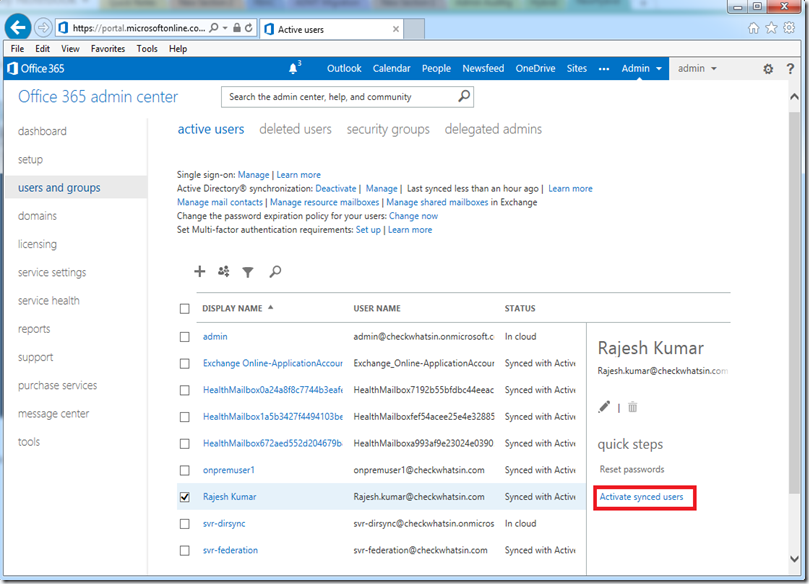Click the browser address bar URL
This screenshot has width=809, height=584.
(x=139, y=28)
